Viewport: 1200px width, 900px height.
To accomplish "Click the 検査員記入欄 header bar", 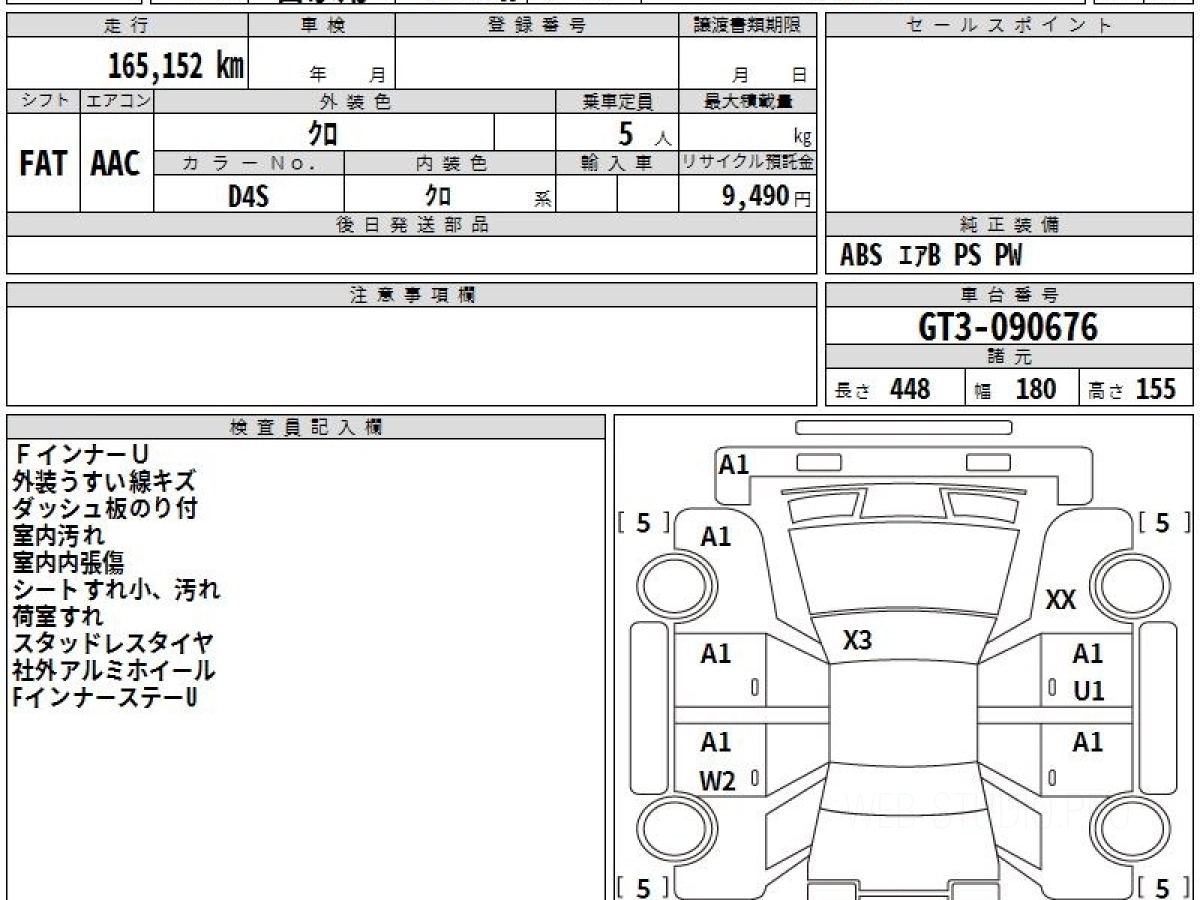I will click(x=306, y=426).
